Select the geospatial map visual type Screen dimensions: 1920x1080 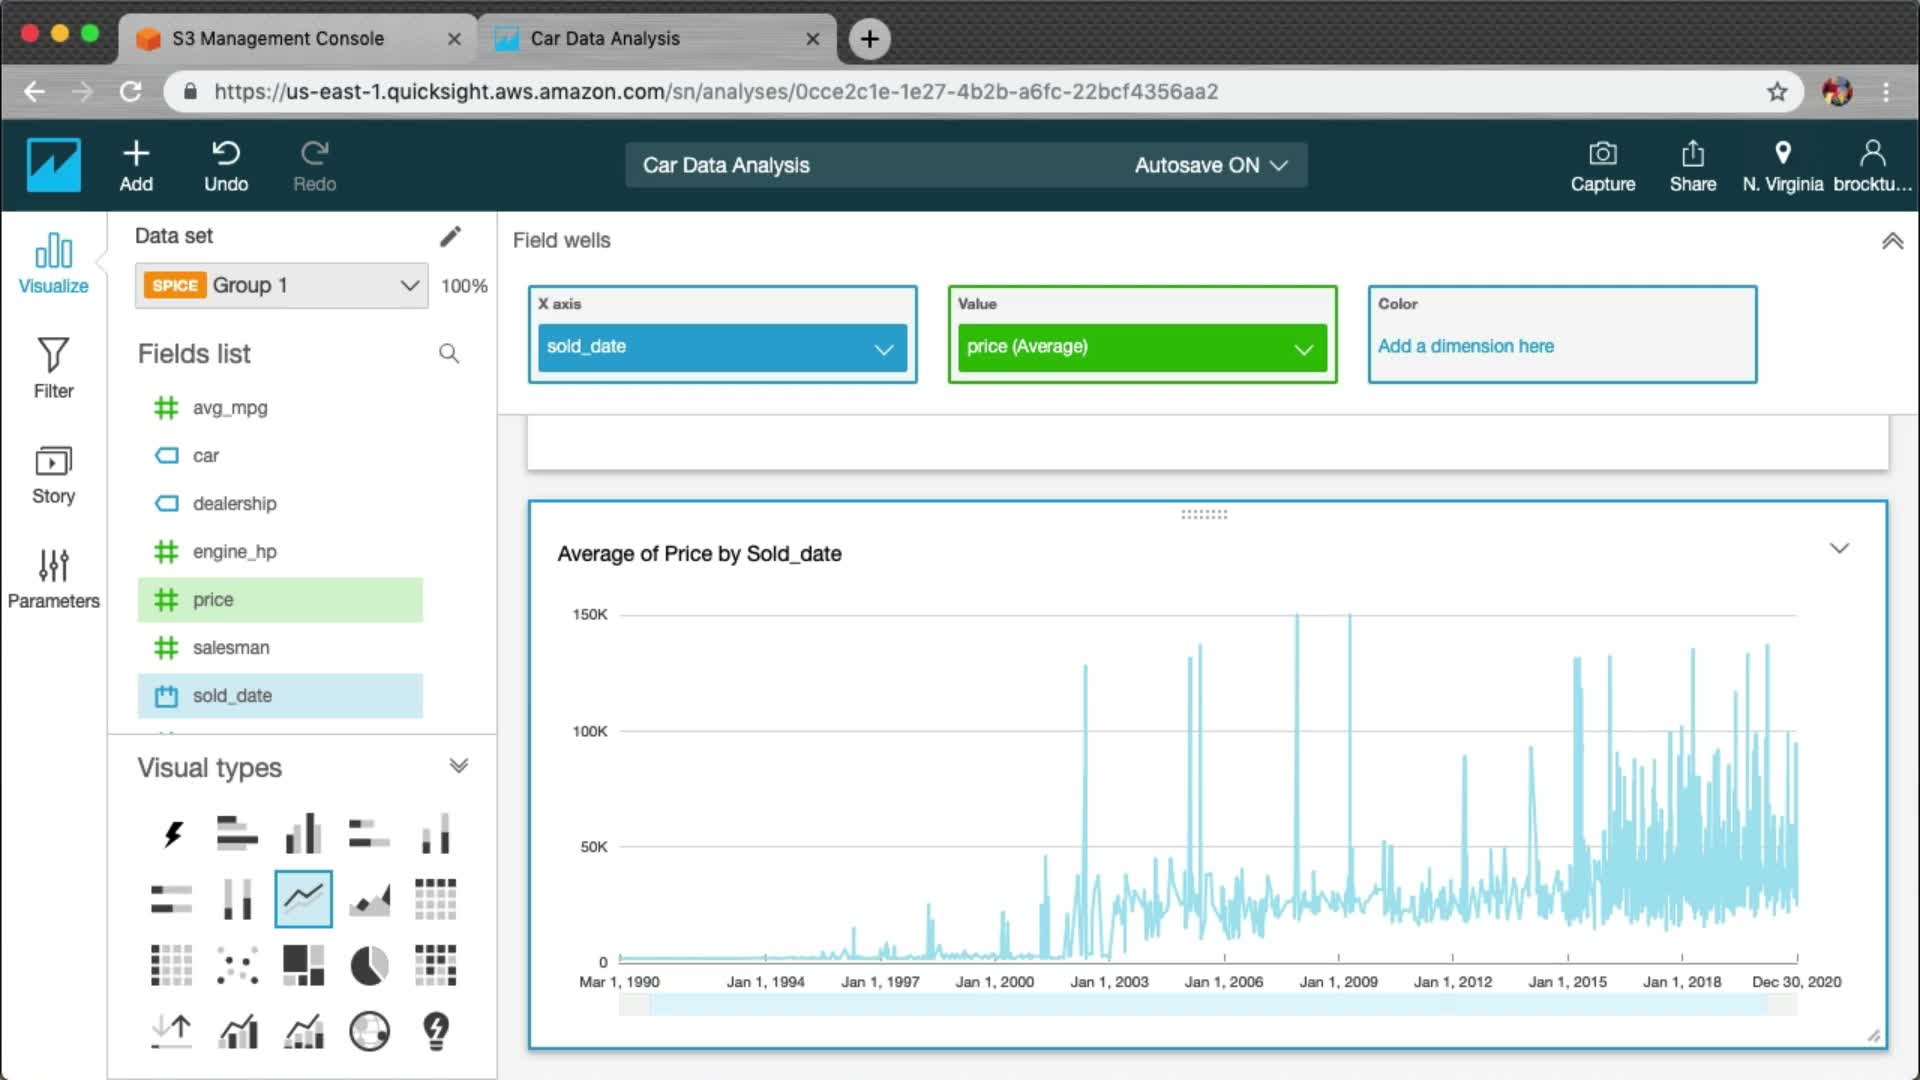point(369,1031)
